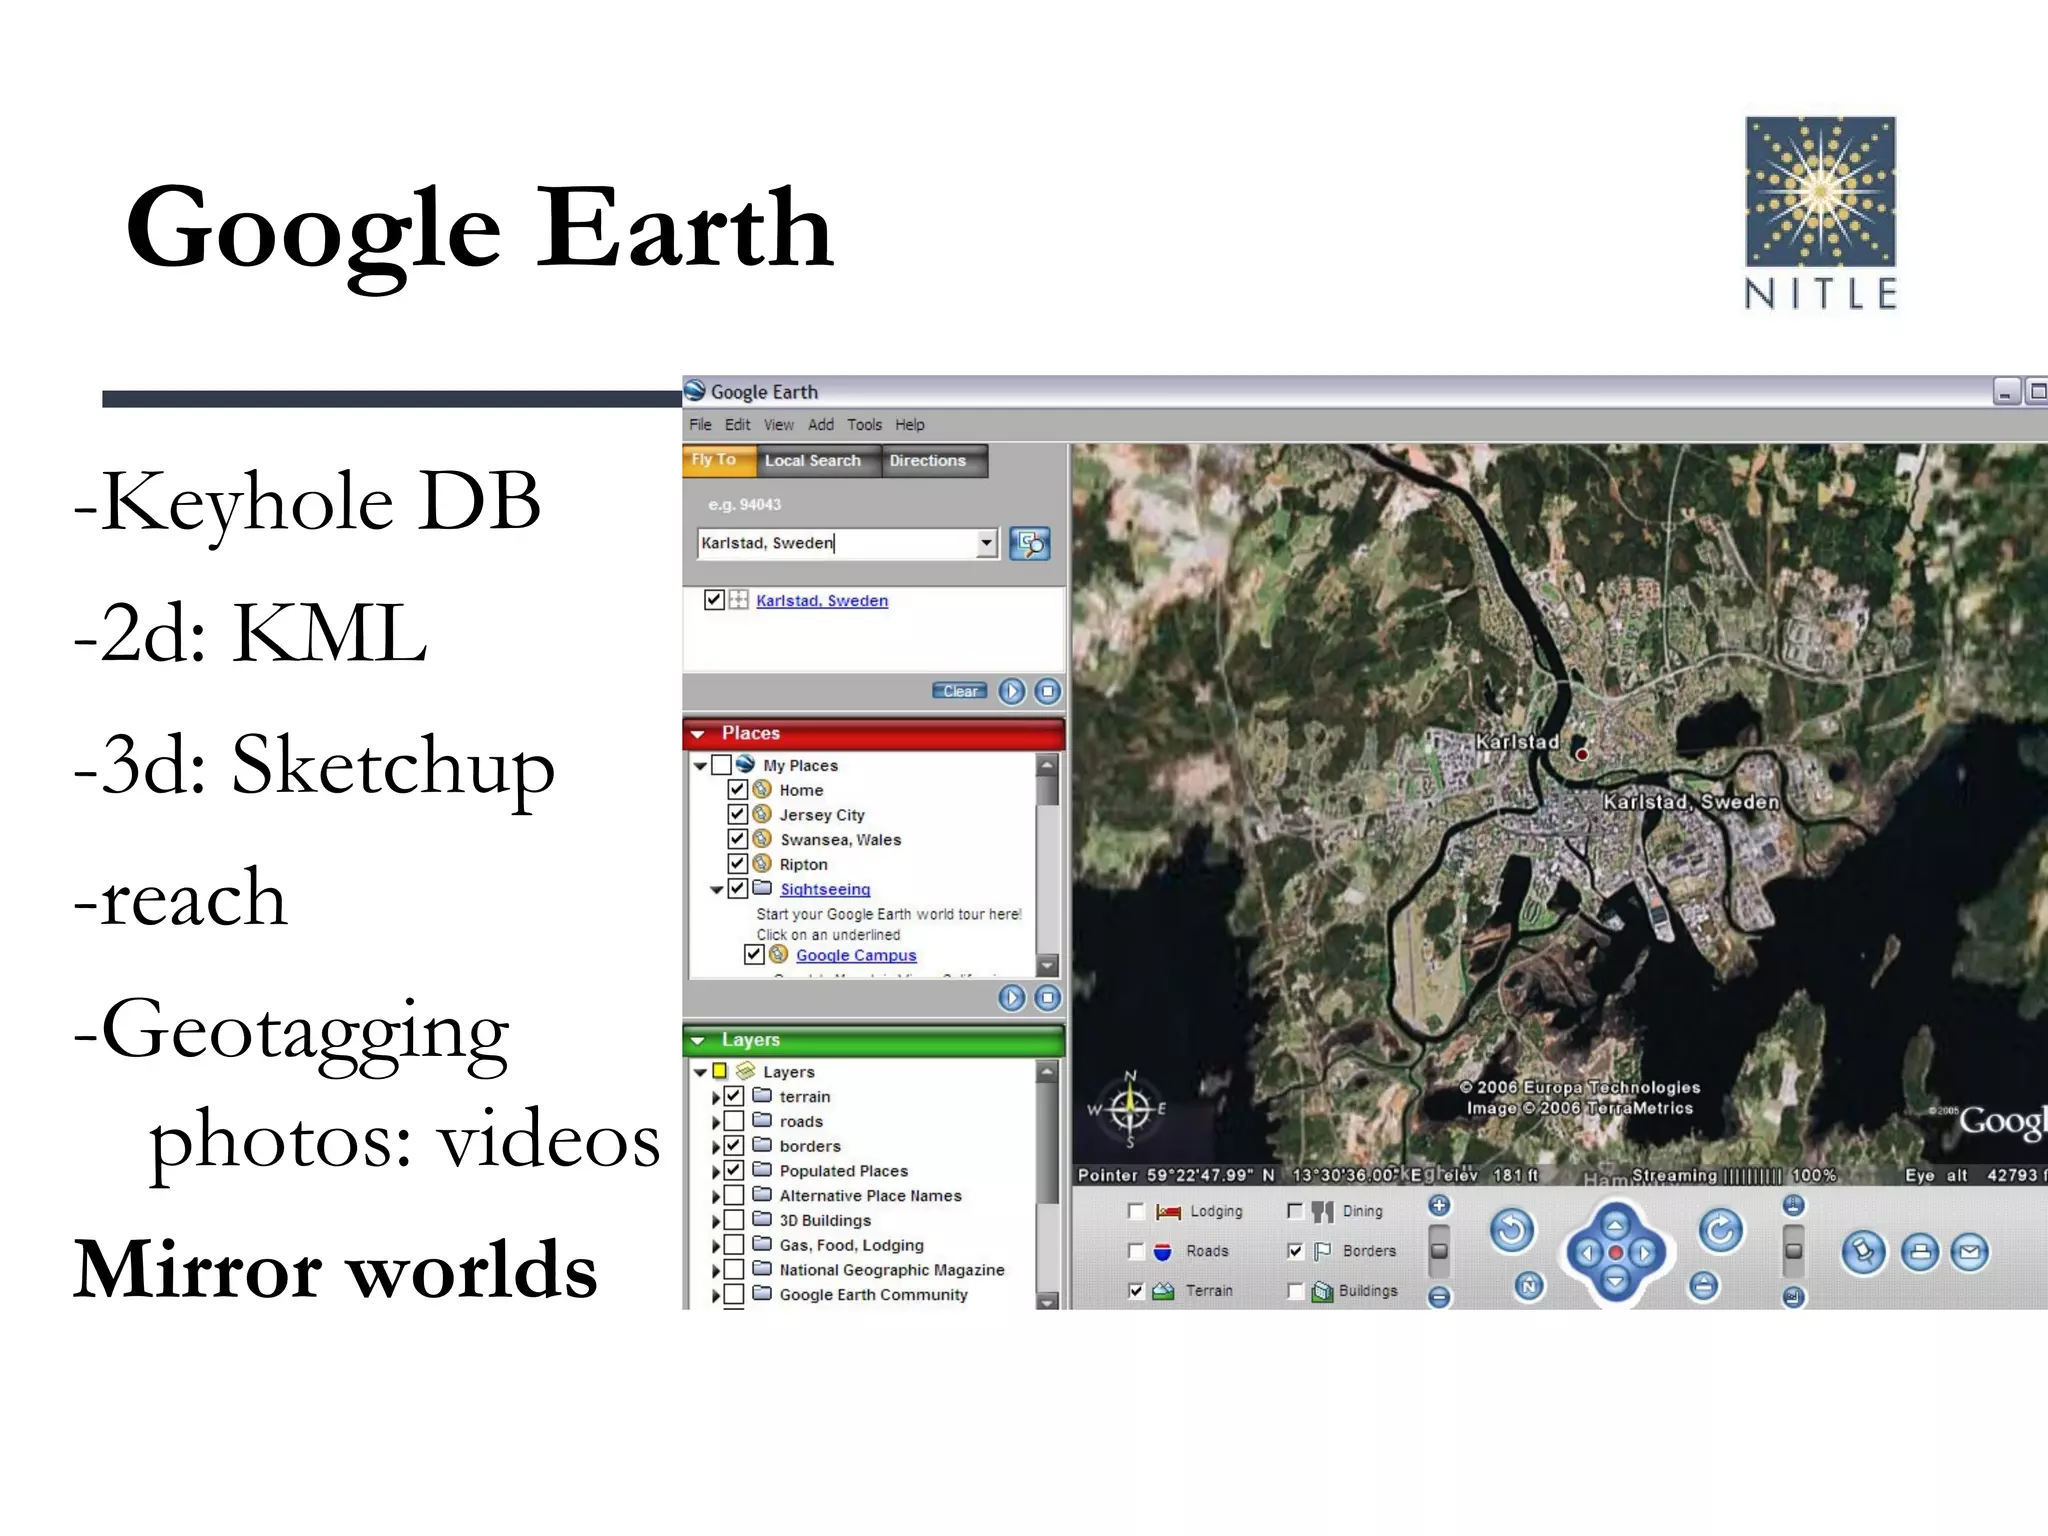Open the Edit menu
Screen dimensions: 2048x1536
[x=737, y=425]
